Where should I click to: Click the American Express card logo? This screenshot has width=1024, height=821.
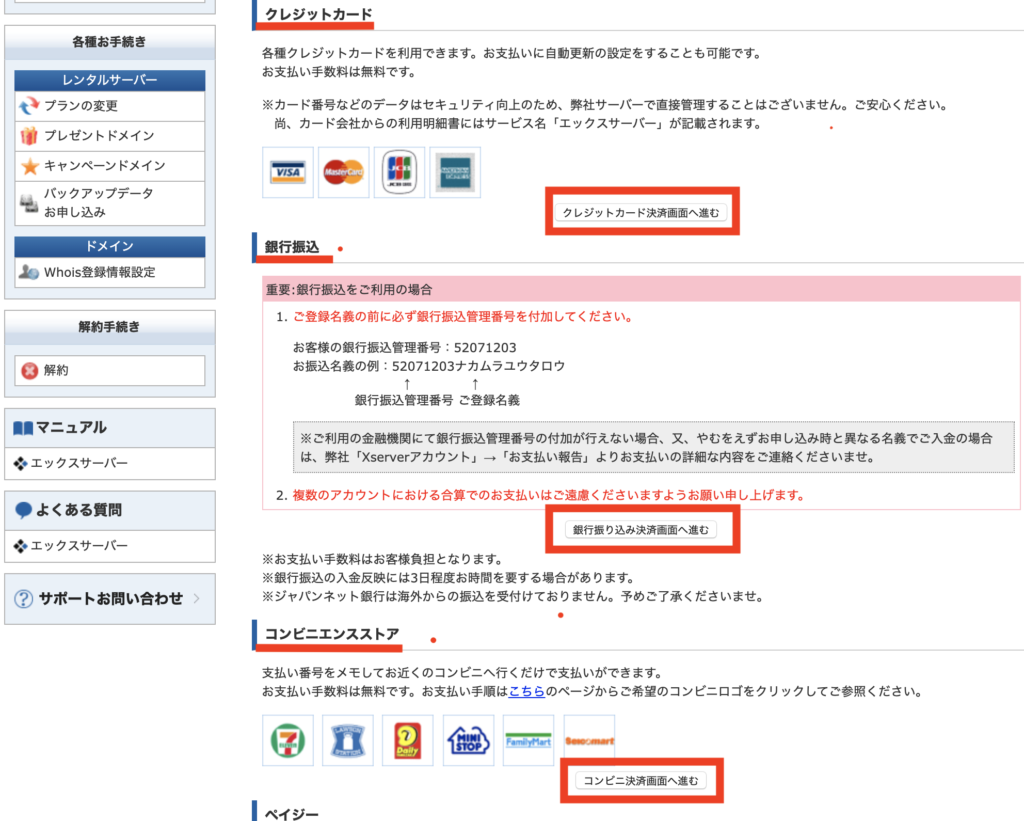pyautogui.click(x=455, y=172)
